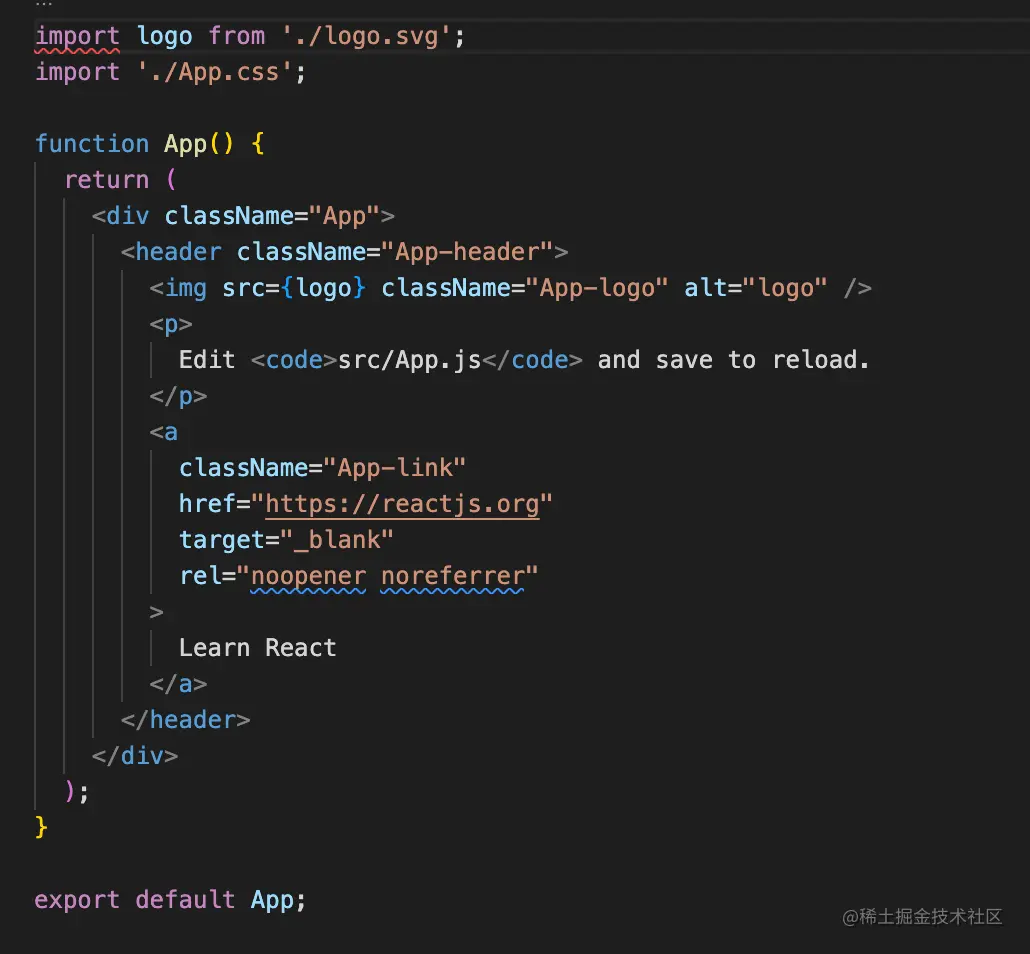Click the "App-link" className value
The width and height of the screenshot is (1030, 954).
pyautogui.click(x=395, y=468)
